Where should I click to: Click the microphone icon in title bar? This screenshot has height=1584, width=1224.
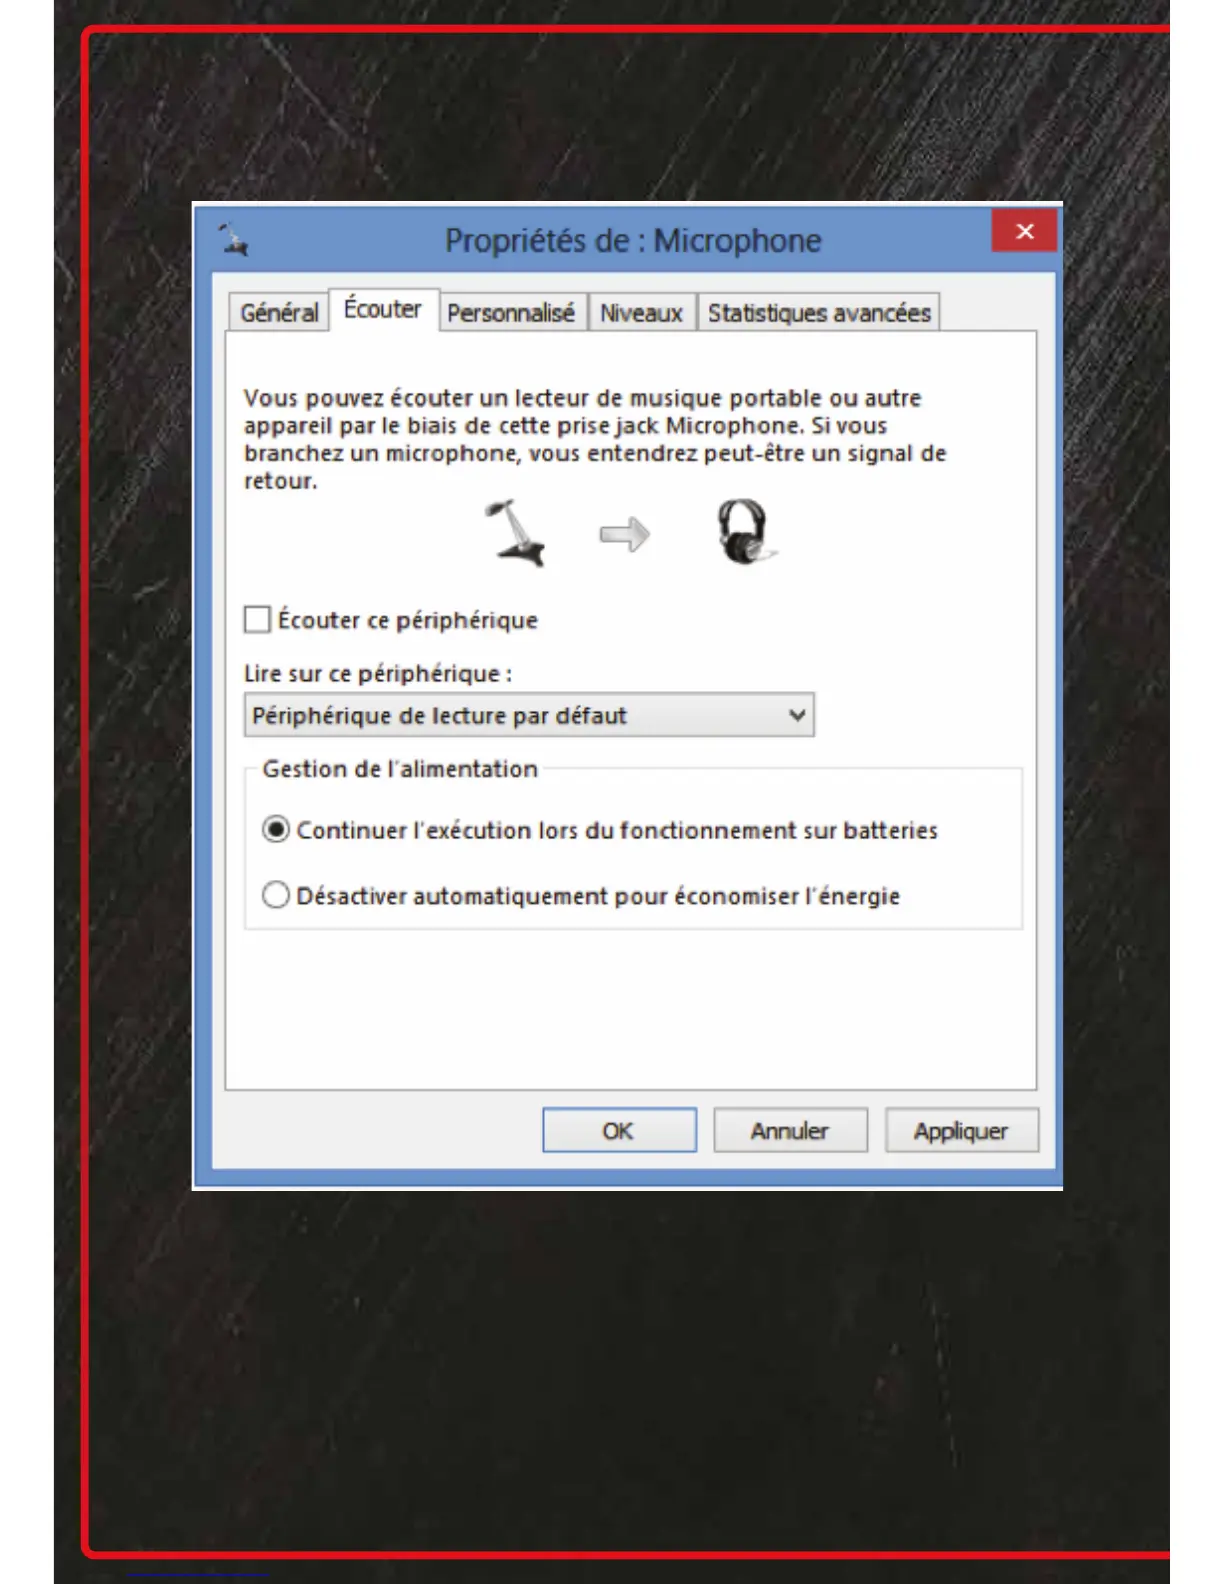[x=233, y=241]
